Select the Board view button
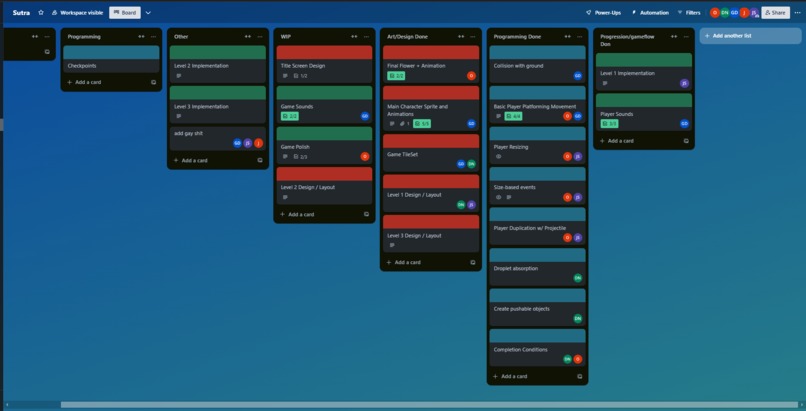Screen dimensions: 806x411 click(124, 13)
